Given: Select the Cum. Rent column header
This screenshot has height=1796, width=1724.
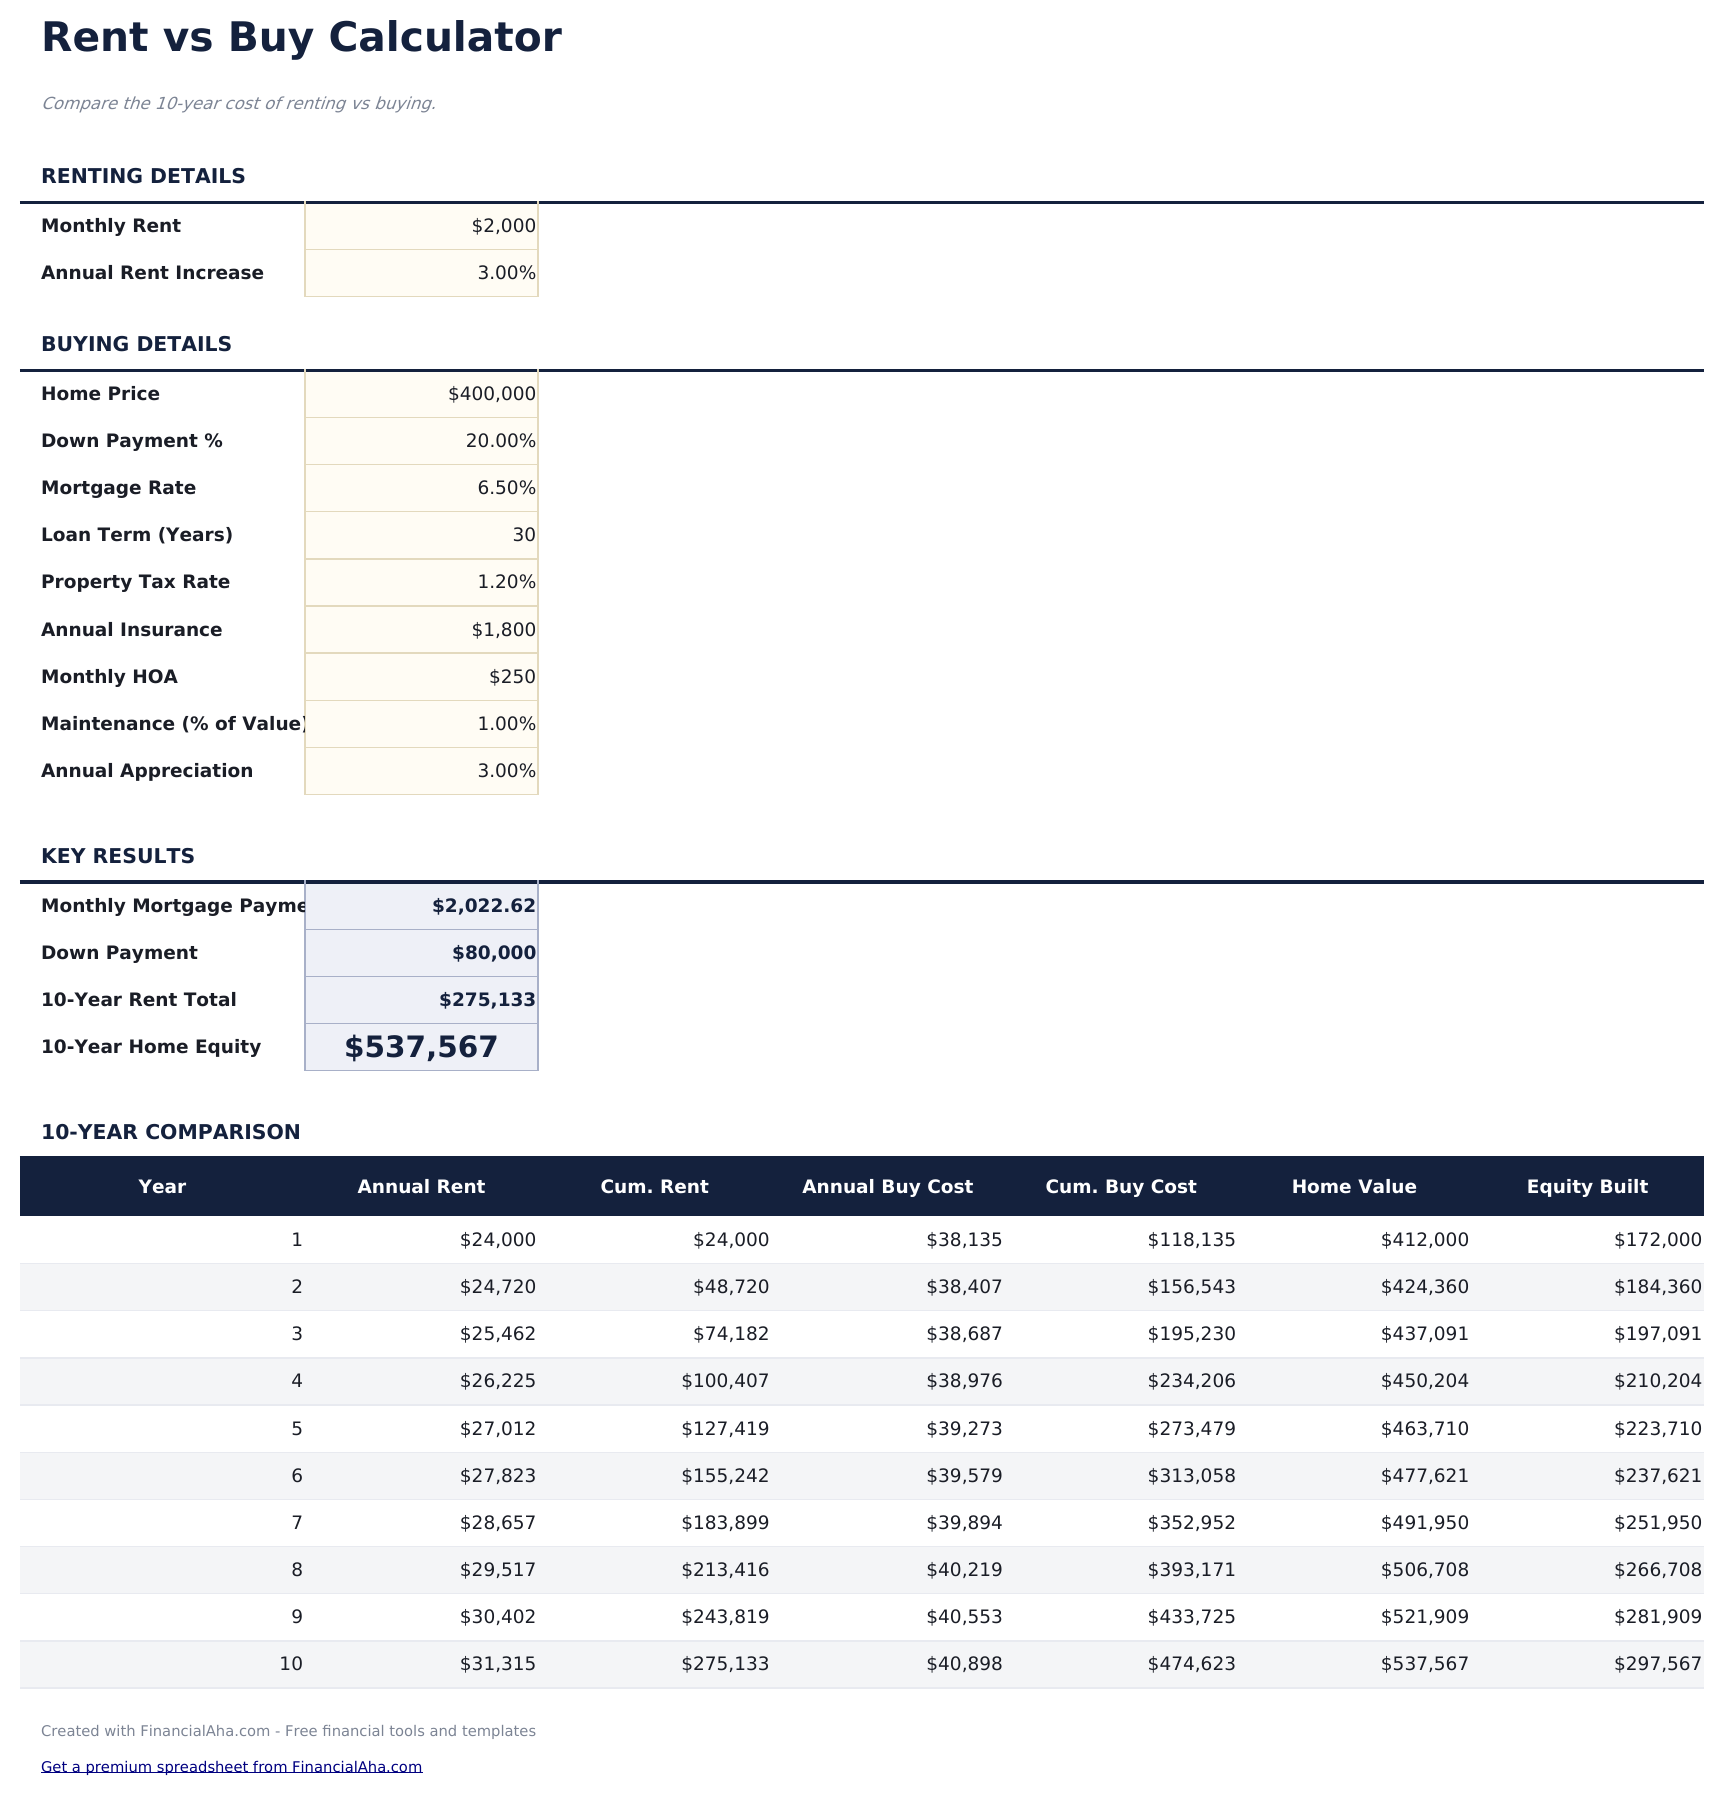Looking at the screenshot, I should pyautogui.click(x=654, y=1187).
